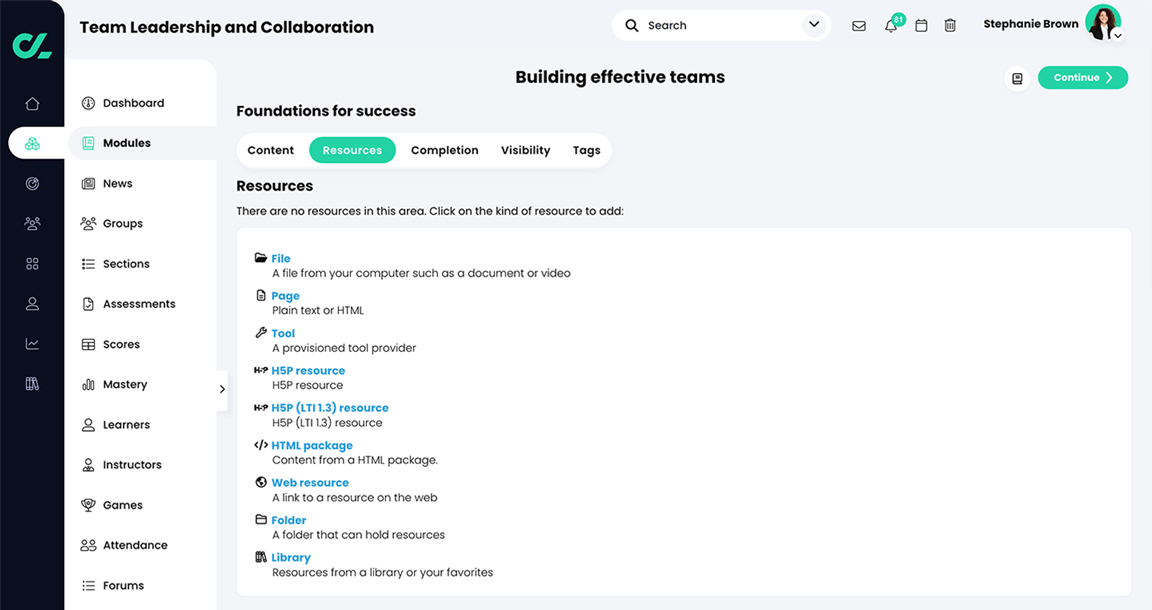
Task: Open the library books icon in the left rail
Action: pyautogui.click(x=32, y=383)
